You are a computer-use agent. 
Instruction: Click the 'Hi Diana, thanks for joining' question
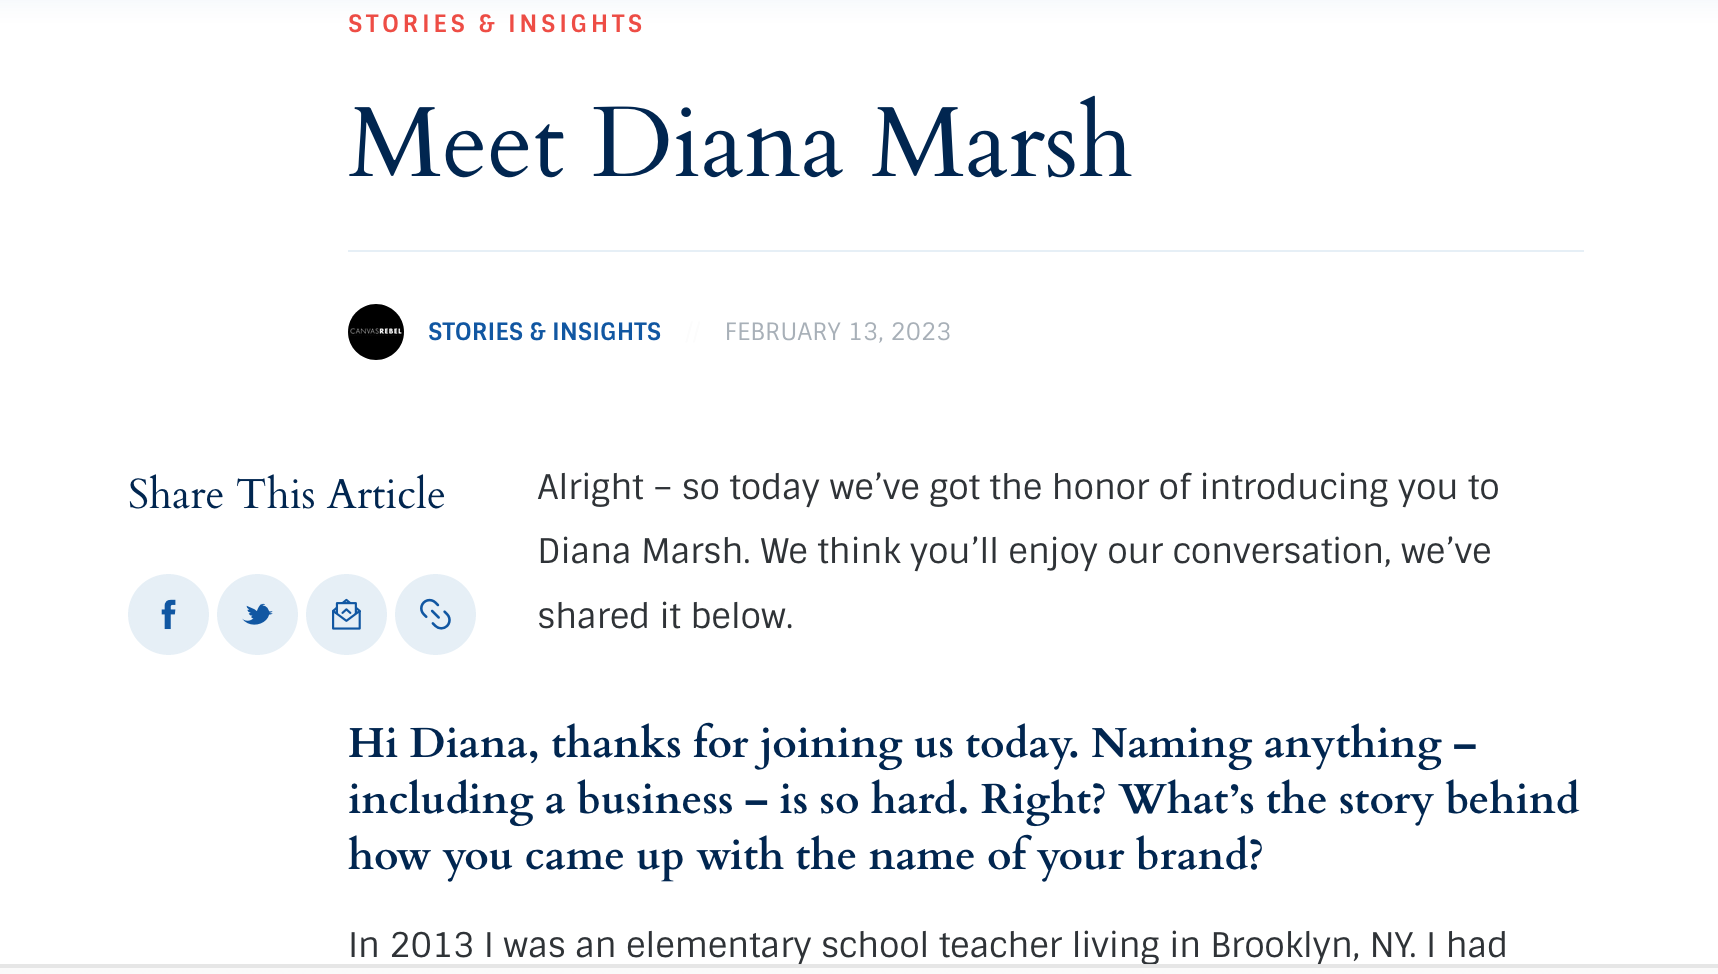911,744
